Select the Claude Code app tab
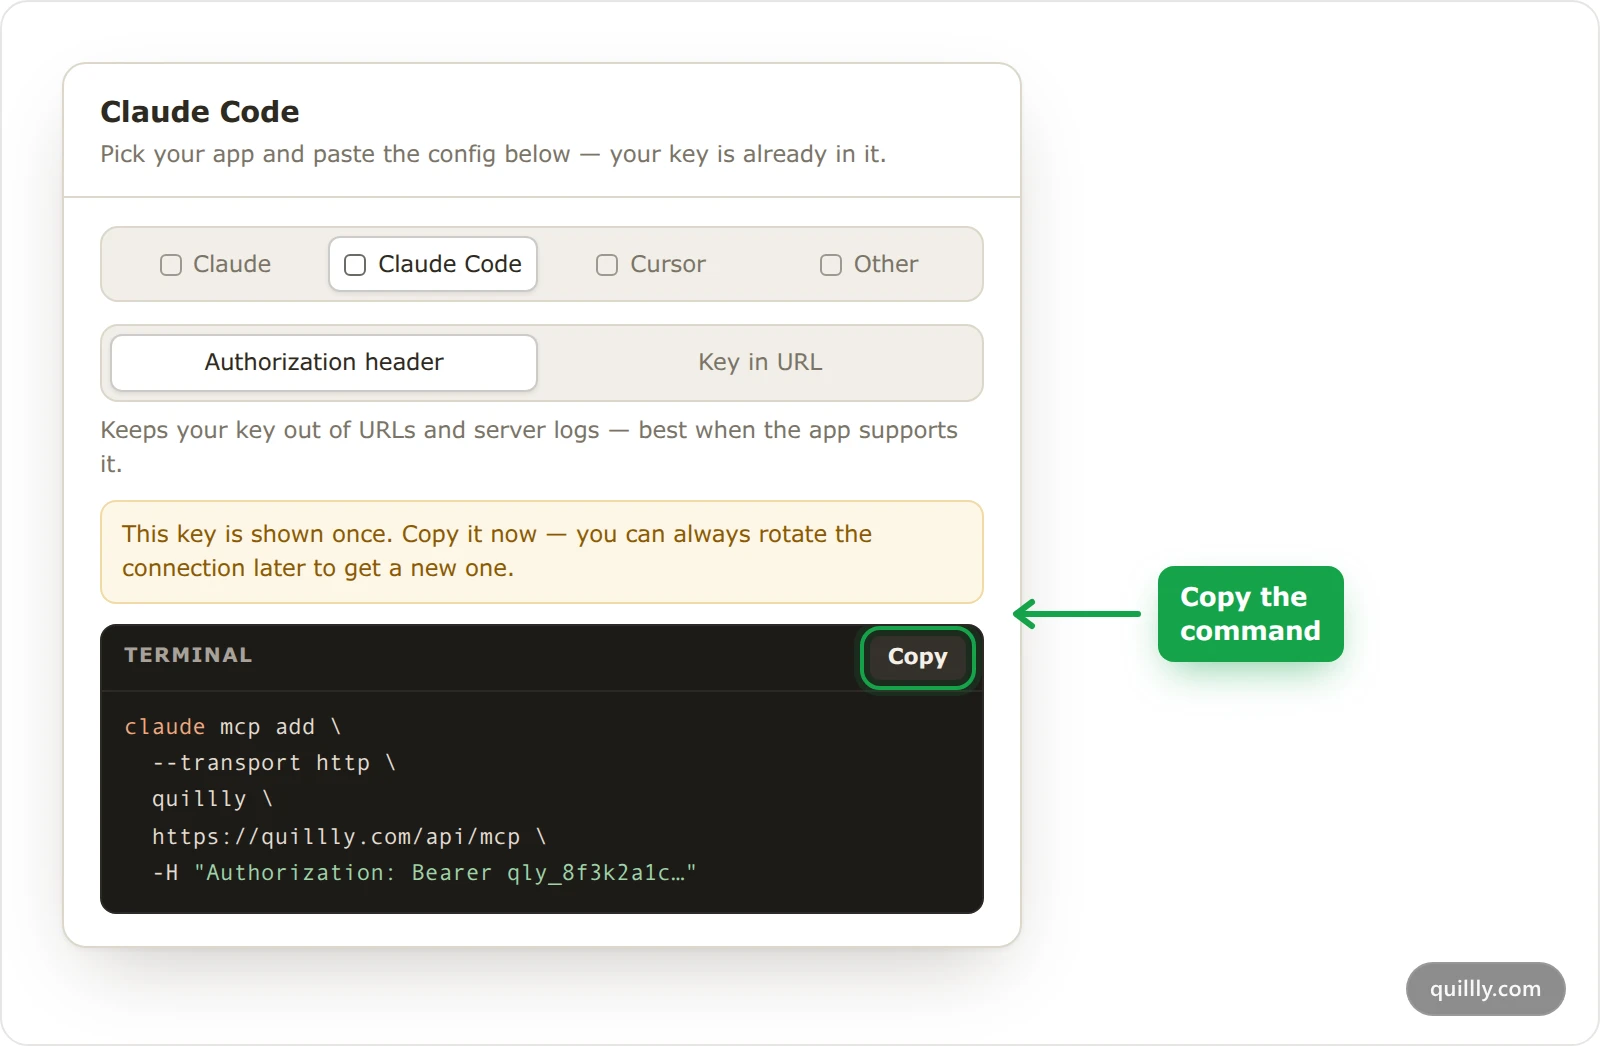Viewport: 1600px width, 1046px height. (x=433, y=264)
